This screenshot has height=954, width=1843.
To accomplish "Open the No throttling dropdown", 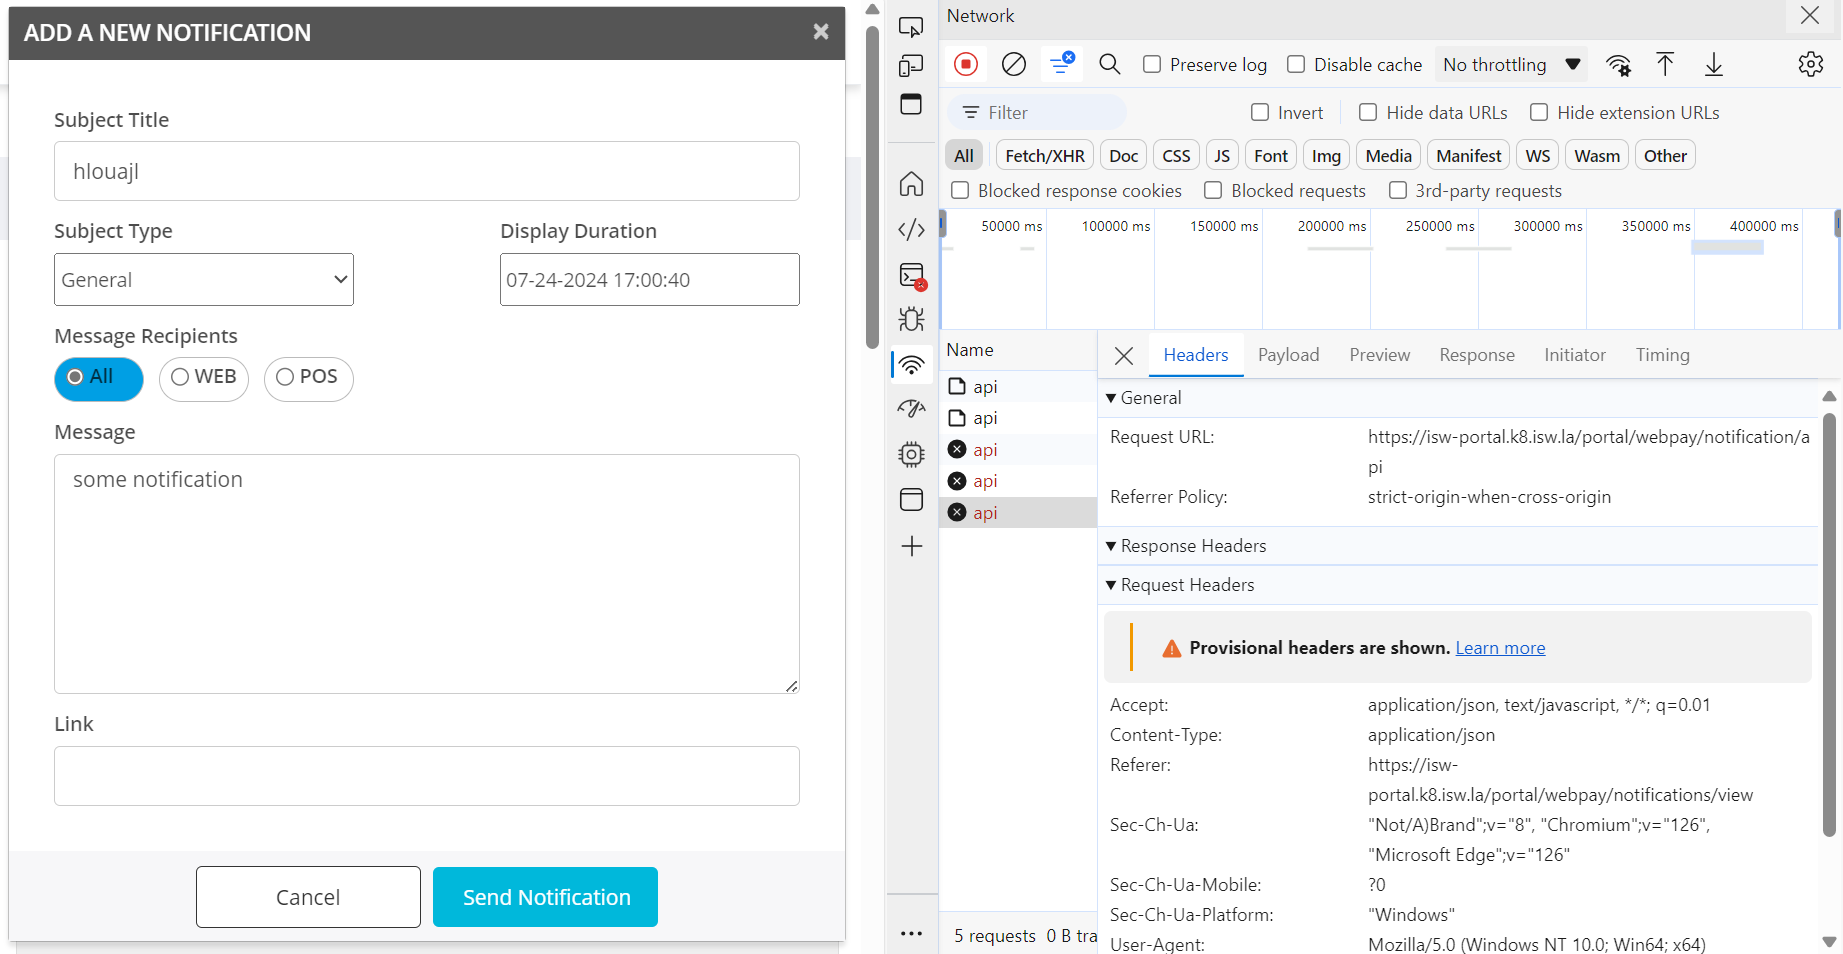I will click(1511, 65).
